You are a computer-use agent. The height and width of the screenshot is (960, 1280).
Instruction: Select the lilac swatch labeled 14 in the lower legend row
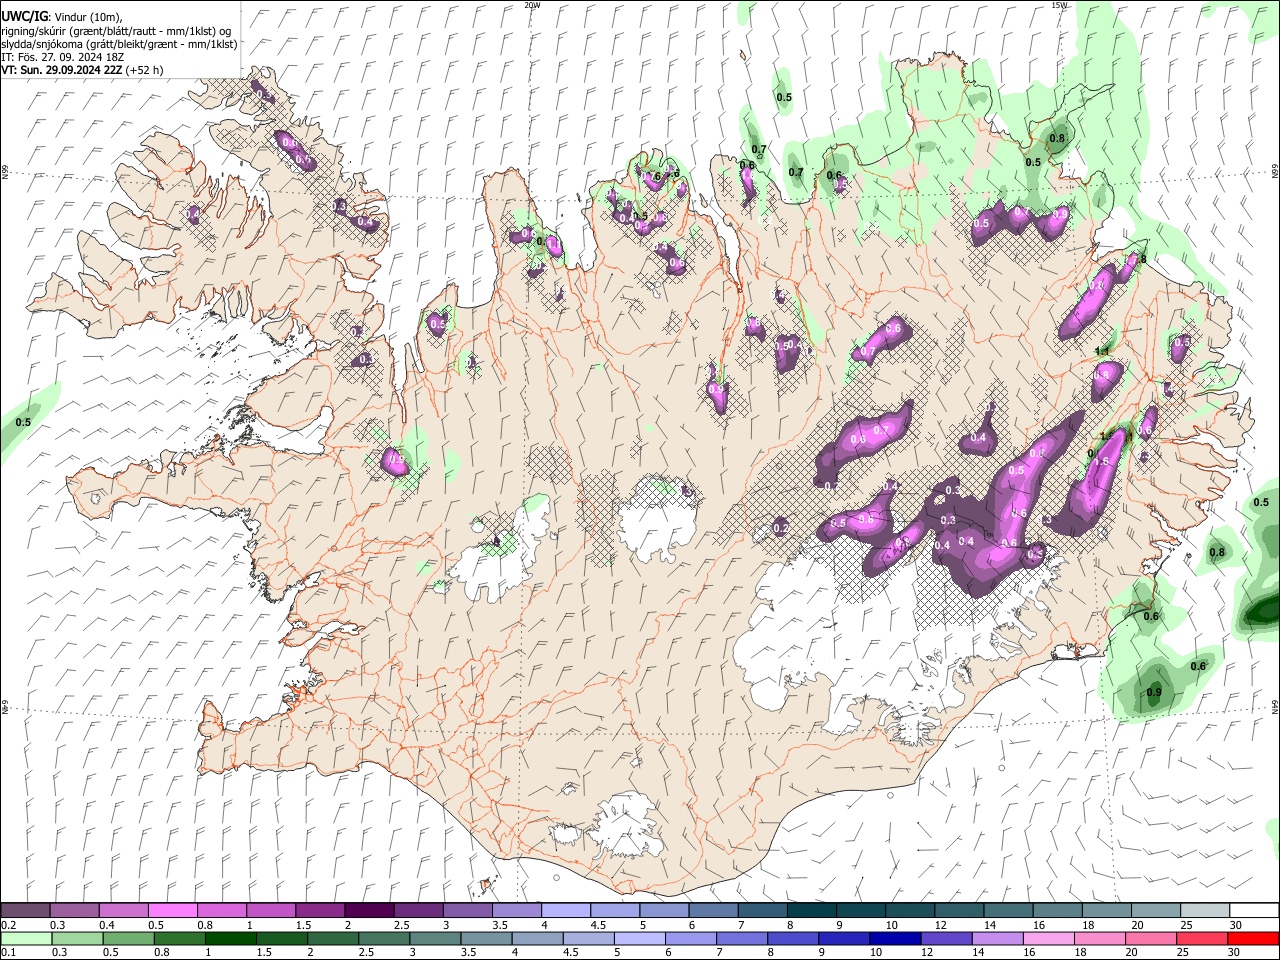[997, 938]
